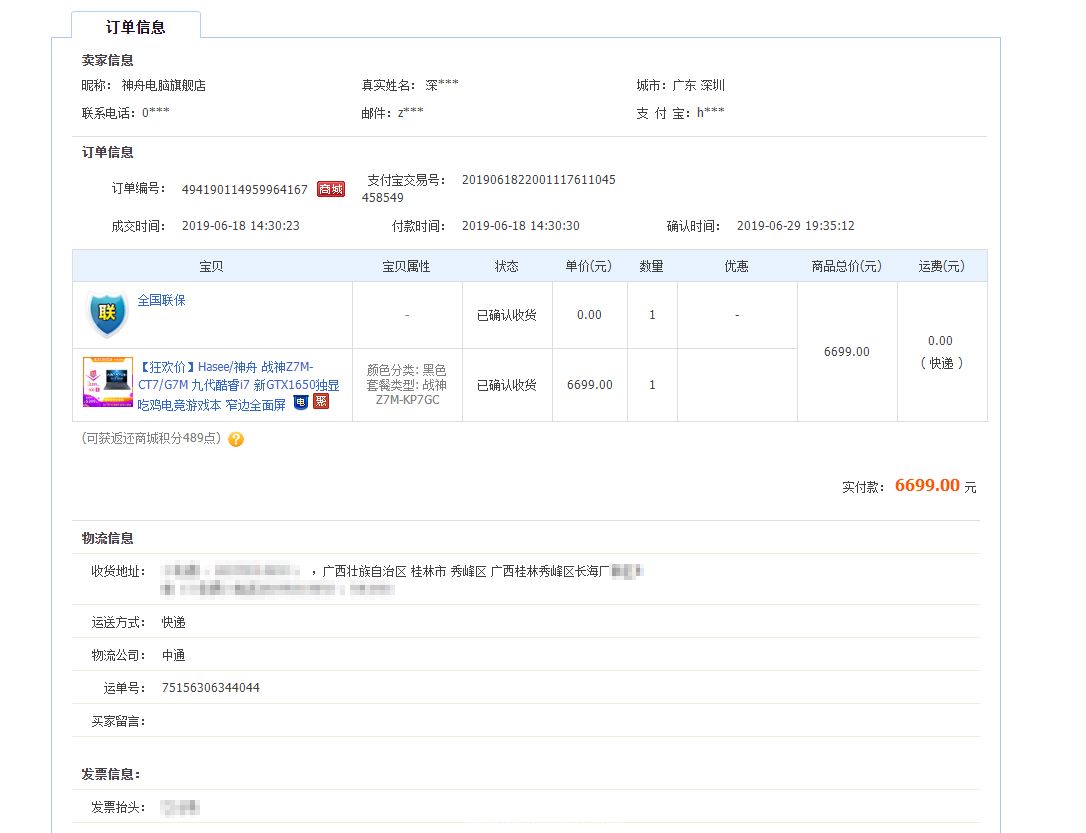The image size is (1086, 833).
Task: Click the 真实姓名 value 深***
Action: [442, 84]
